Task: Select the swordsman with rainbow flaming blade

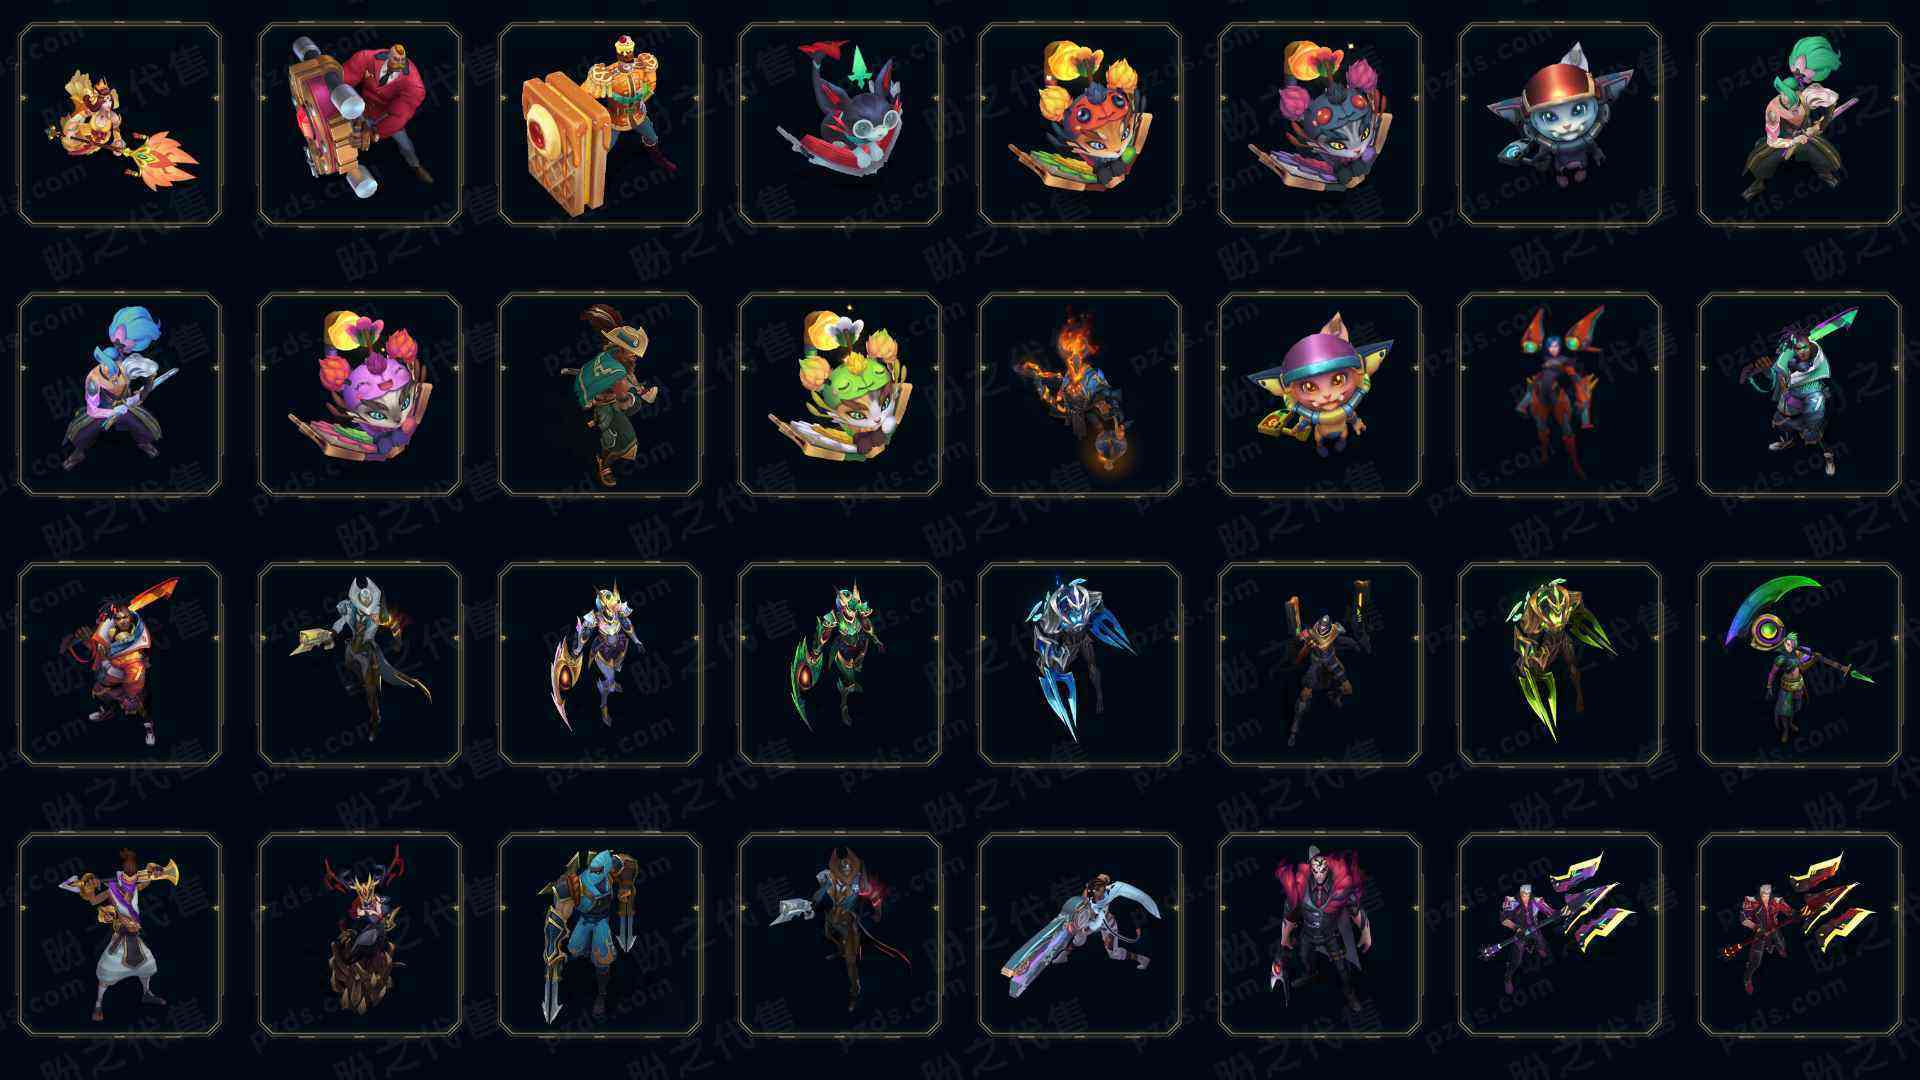Action: click(120, 664)
